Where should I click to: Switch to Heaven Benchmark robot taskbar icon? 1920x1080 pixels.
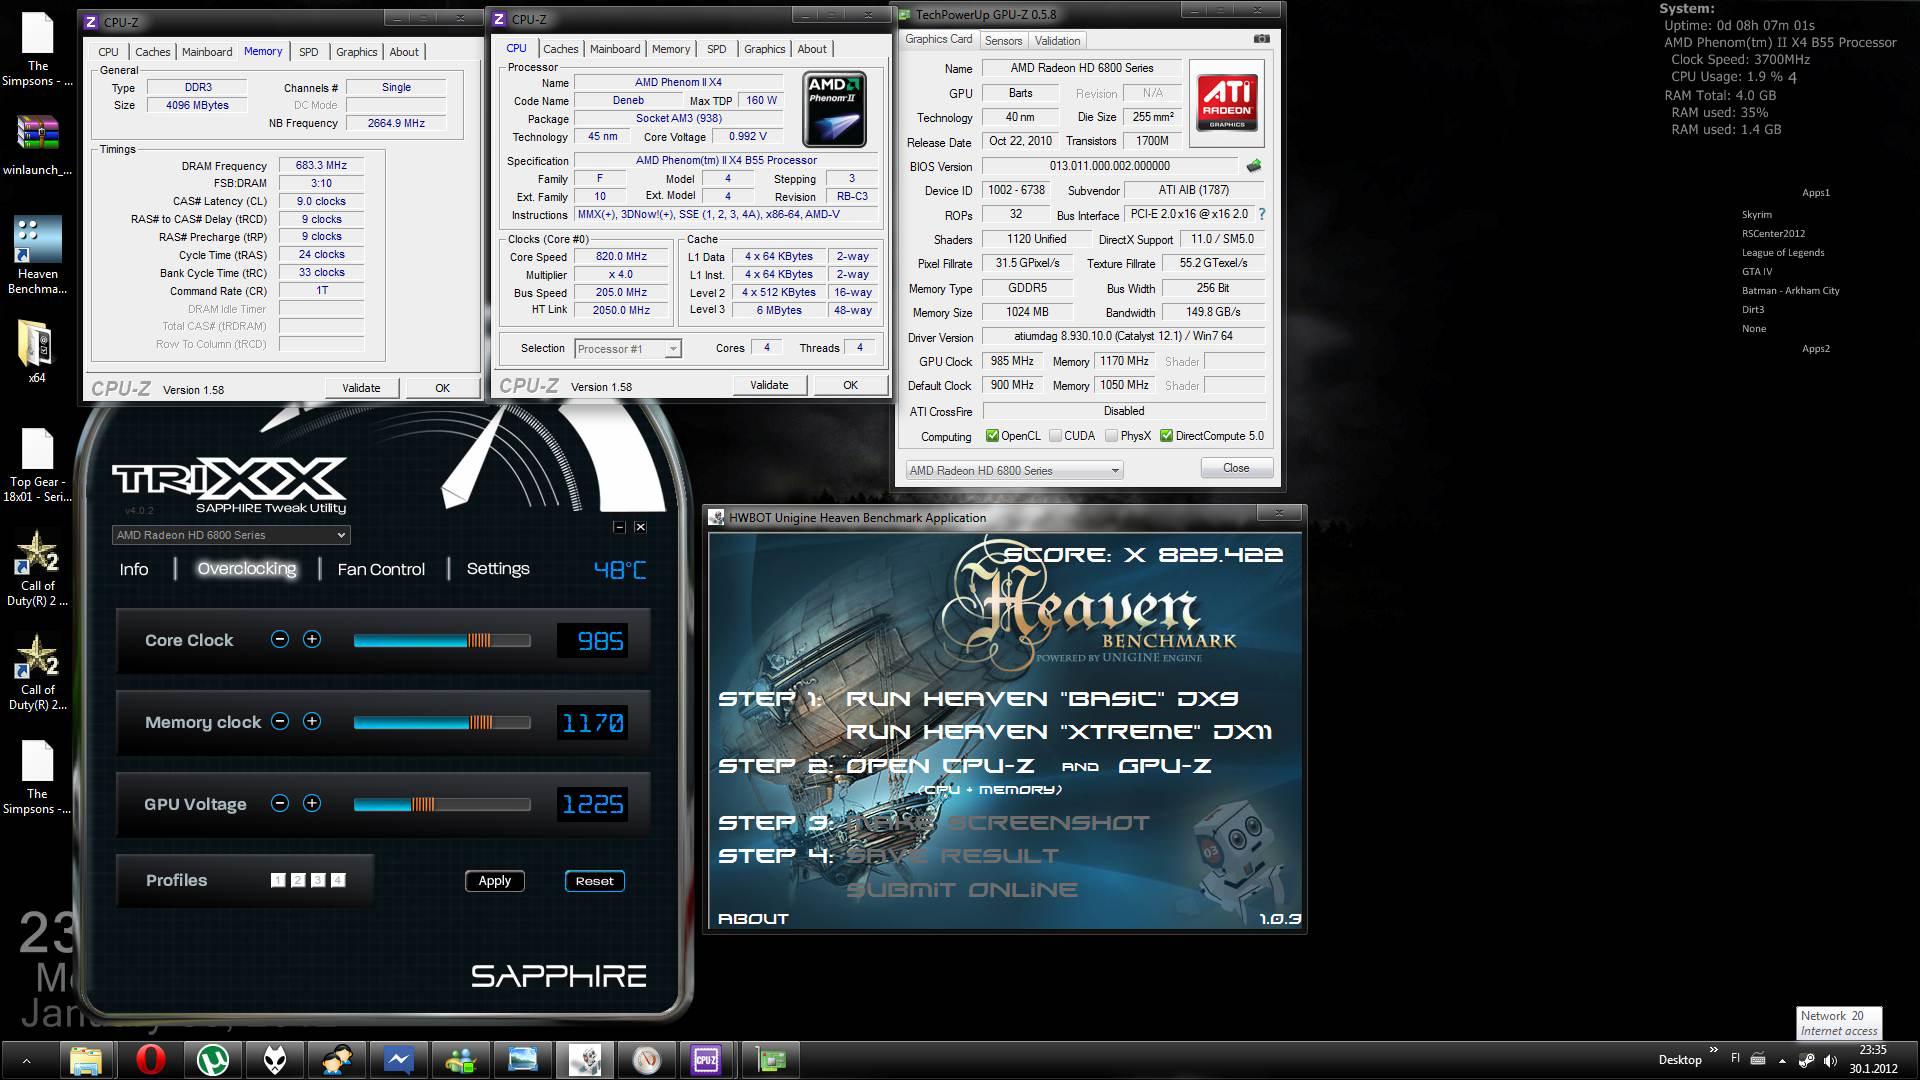584,1059
